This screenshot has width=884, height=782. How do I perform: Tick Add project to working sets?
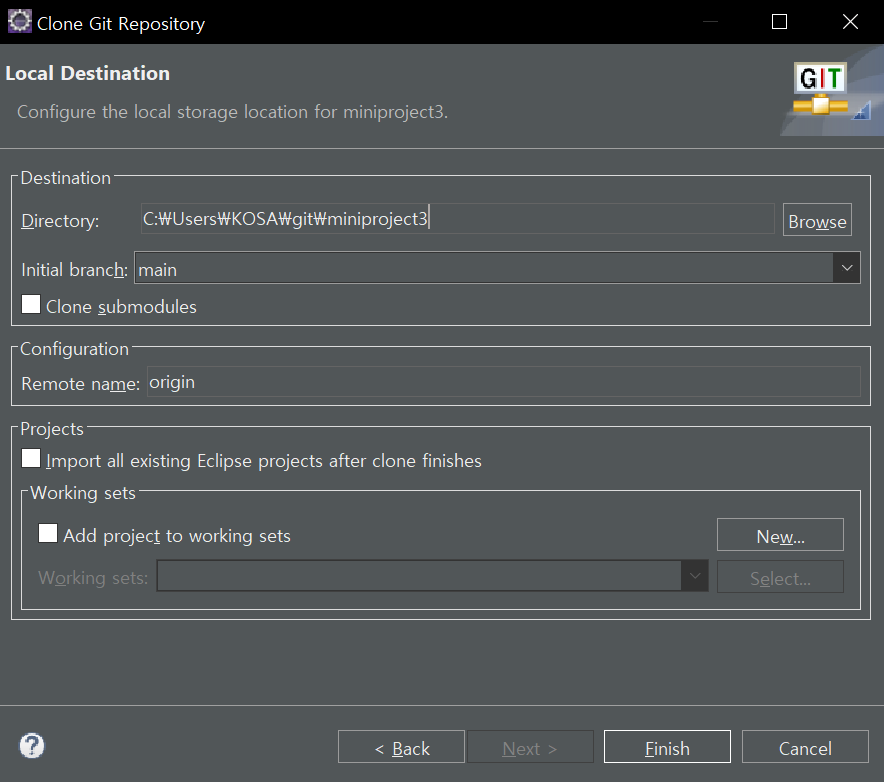(48, 533)
